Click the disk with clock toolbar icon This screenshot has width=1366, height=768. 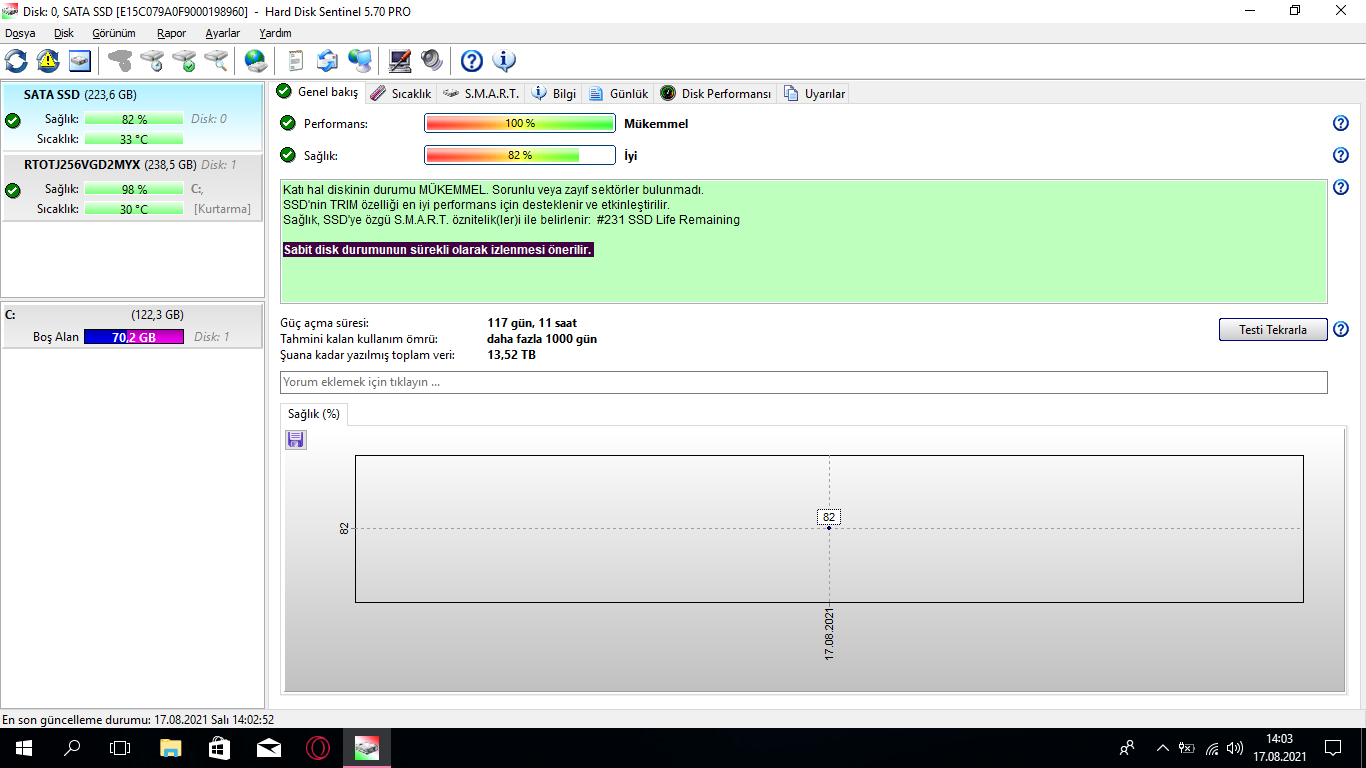[152, 61]
